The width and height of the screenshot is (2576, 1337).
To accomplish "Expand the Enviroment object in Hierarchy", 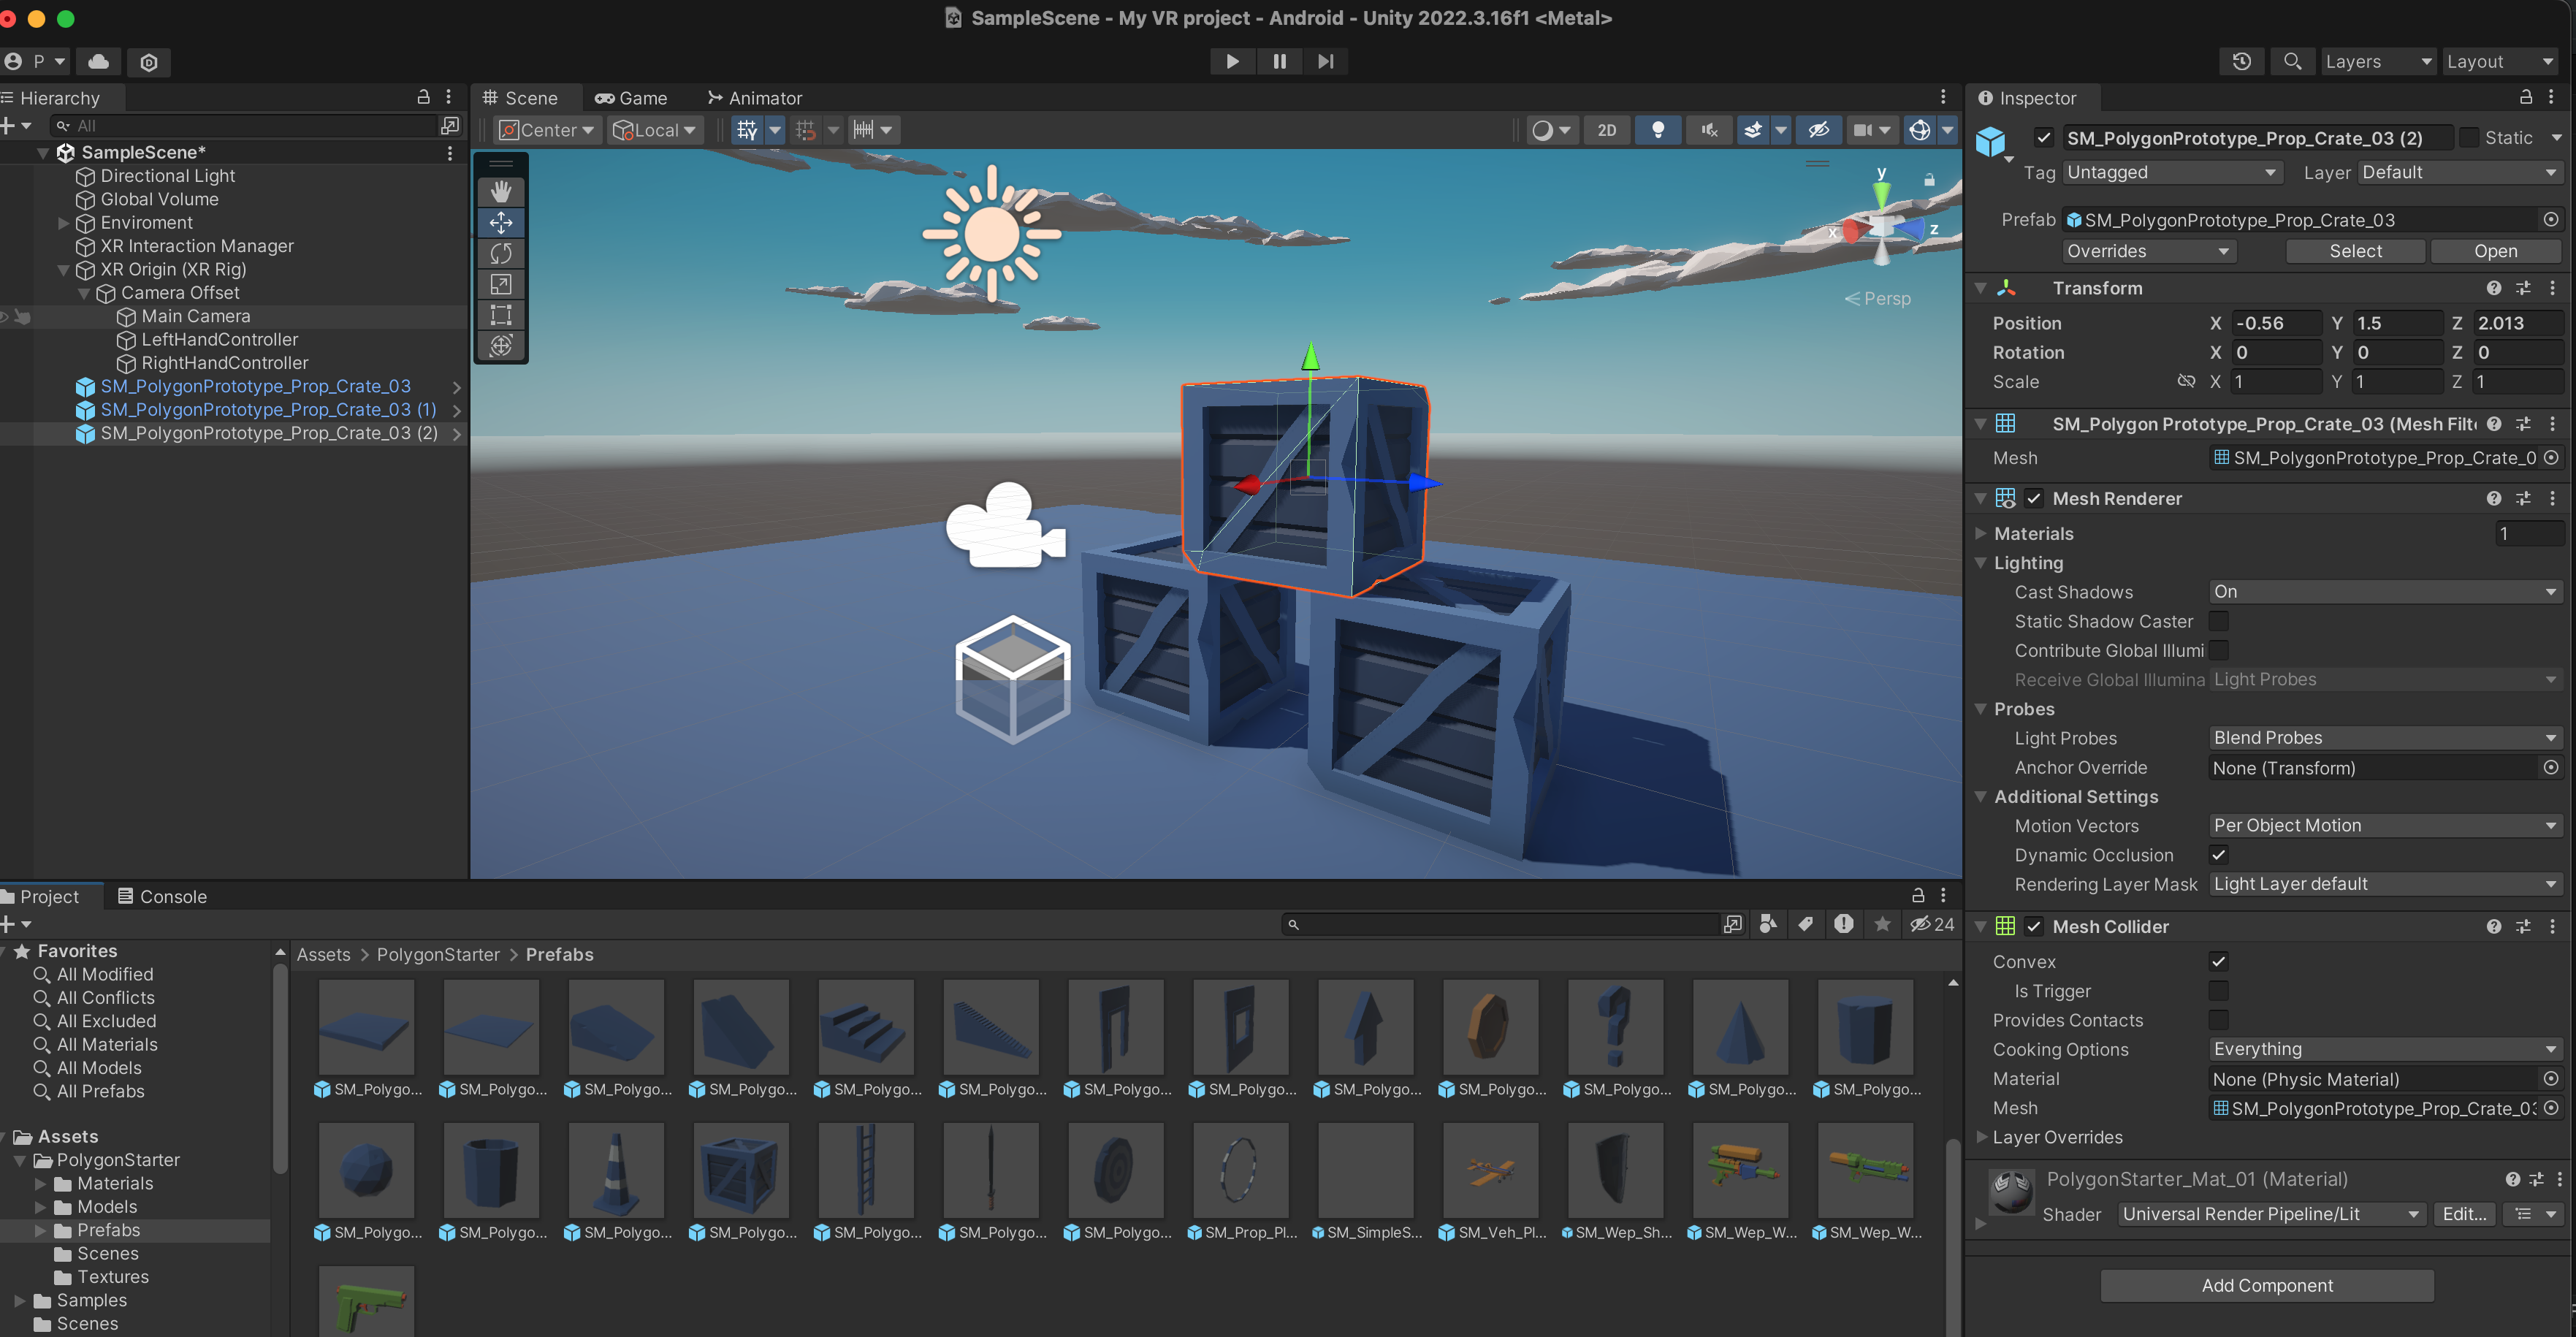I will coord(64,223).
